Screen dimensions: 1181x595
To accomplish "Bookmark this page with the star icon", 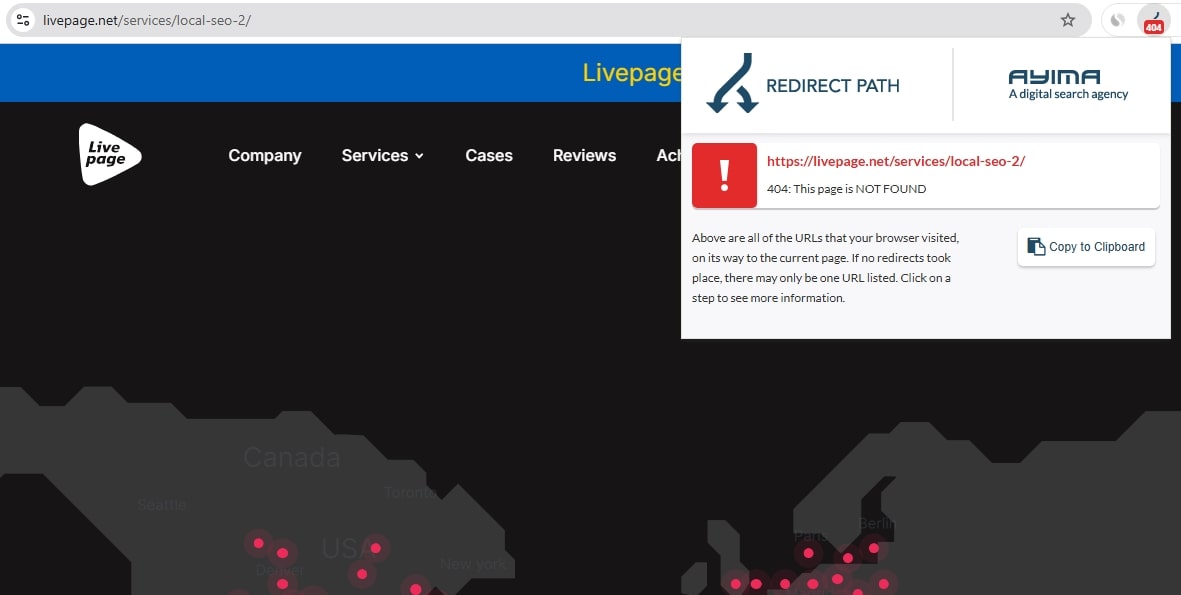I will tap(1068, 20).
